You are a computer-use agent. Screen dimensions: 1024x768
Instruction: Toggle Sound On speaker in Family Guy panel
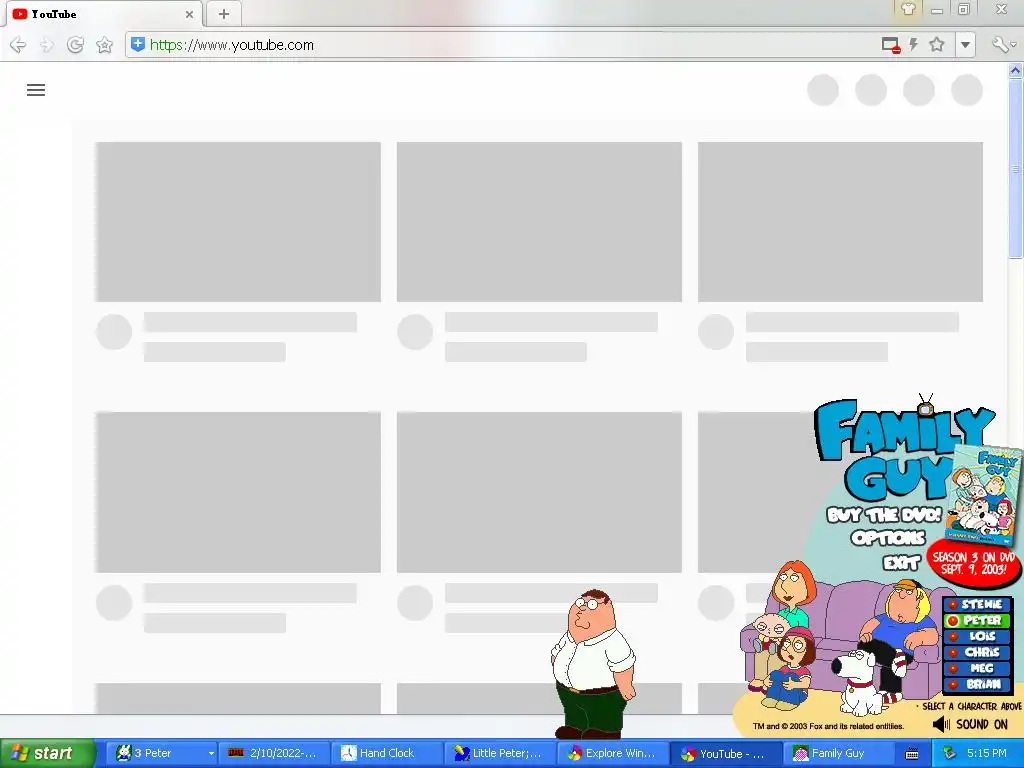click(x=970, y=724)
